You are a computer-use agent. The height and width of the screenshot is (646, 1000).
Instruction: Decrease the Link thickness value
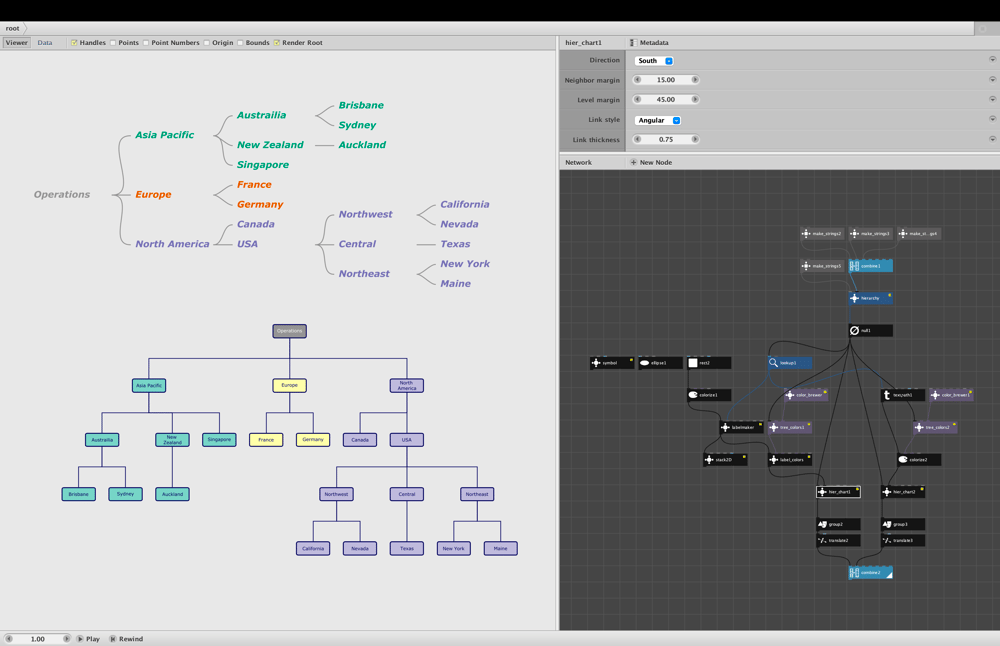point(637,139)
